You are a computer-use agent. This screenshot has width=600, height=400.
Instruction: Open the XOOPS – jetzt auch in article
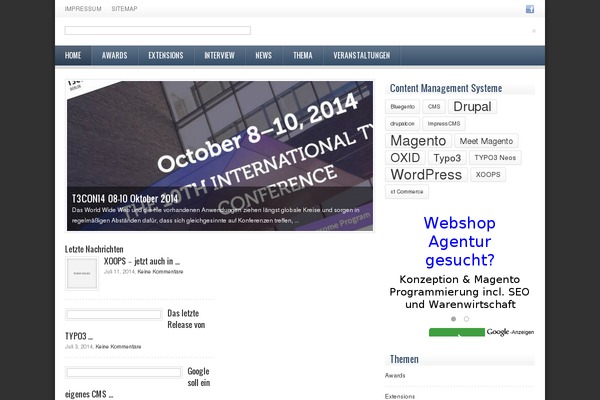(142, 261)
